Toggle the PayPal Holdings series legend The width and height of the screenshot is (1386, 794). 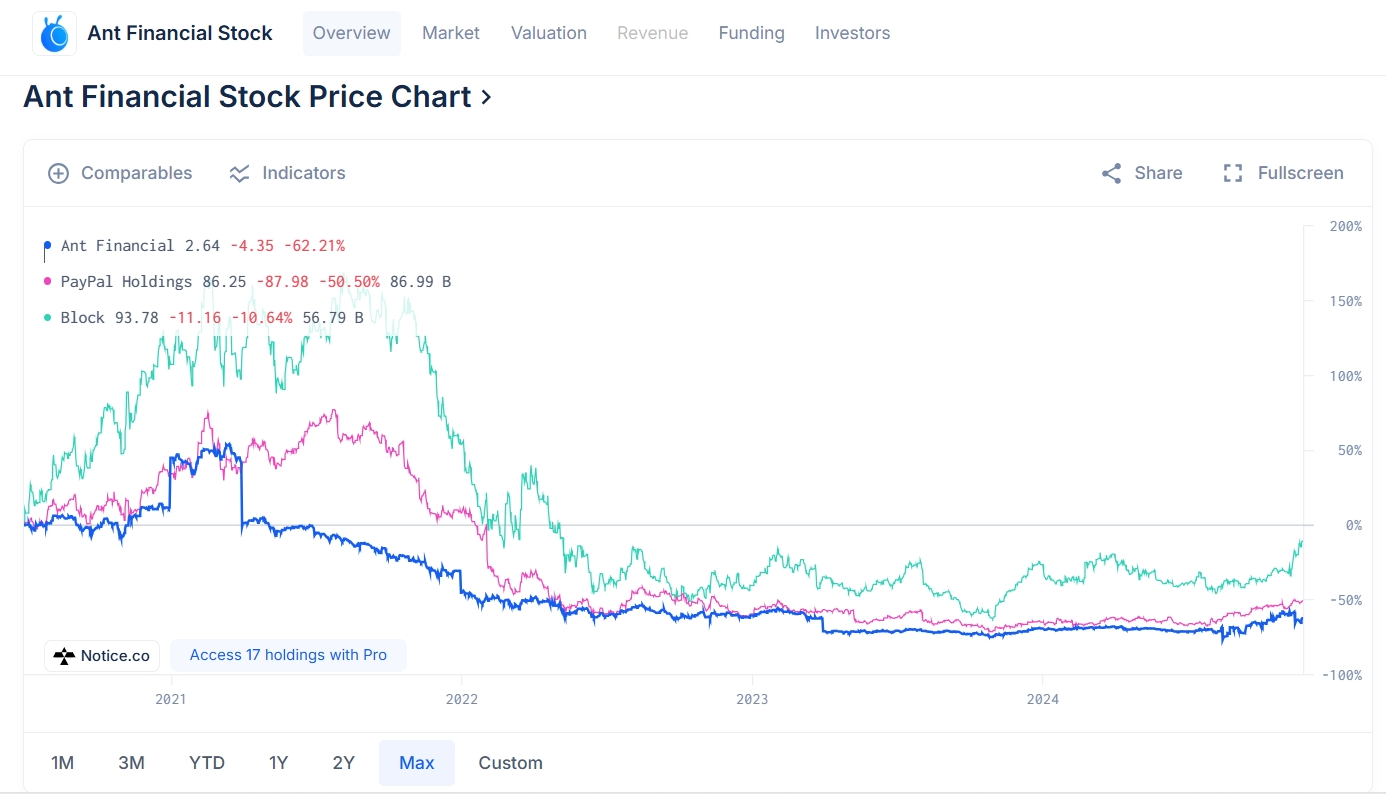tap(126, 282)
